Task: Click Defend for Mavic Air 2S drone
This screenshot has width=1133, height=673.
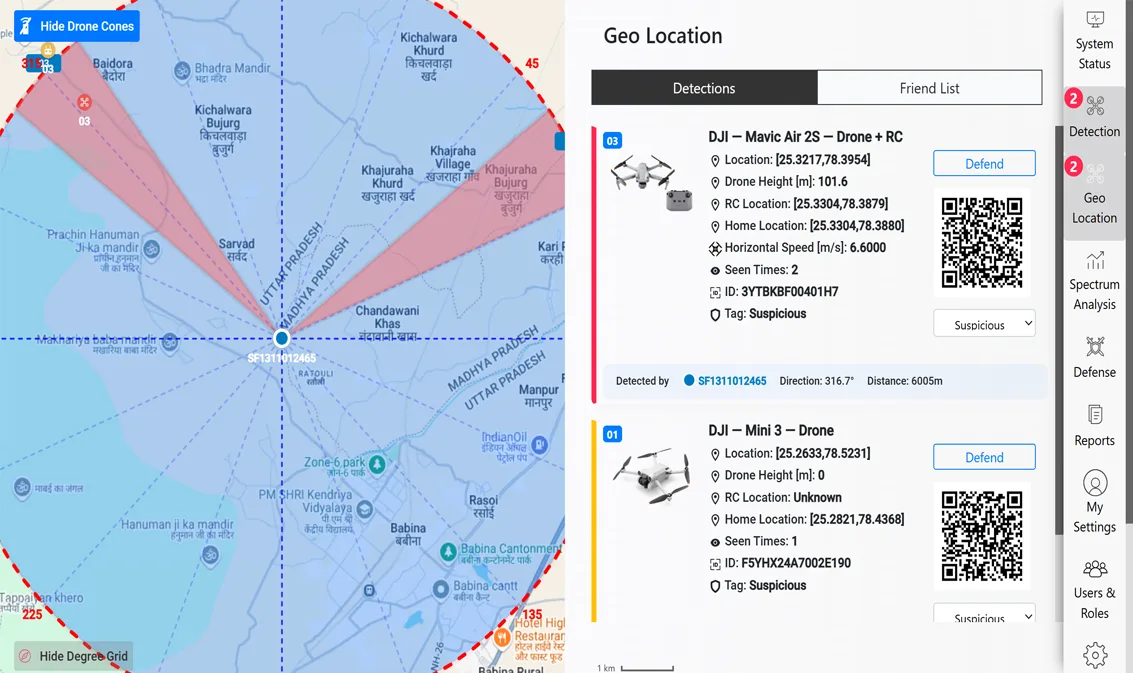Action: click(x=984, y=164)
